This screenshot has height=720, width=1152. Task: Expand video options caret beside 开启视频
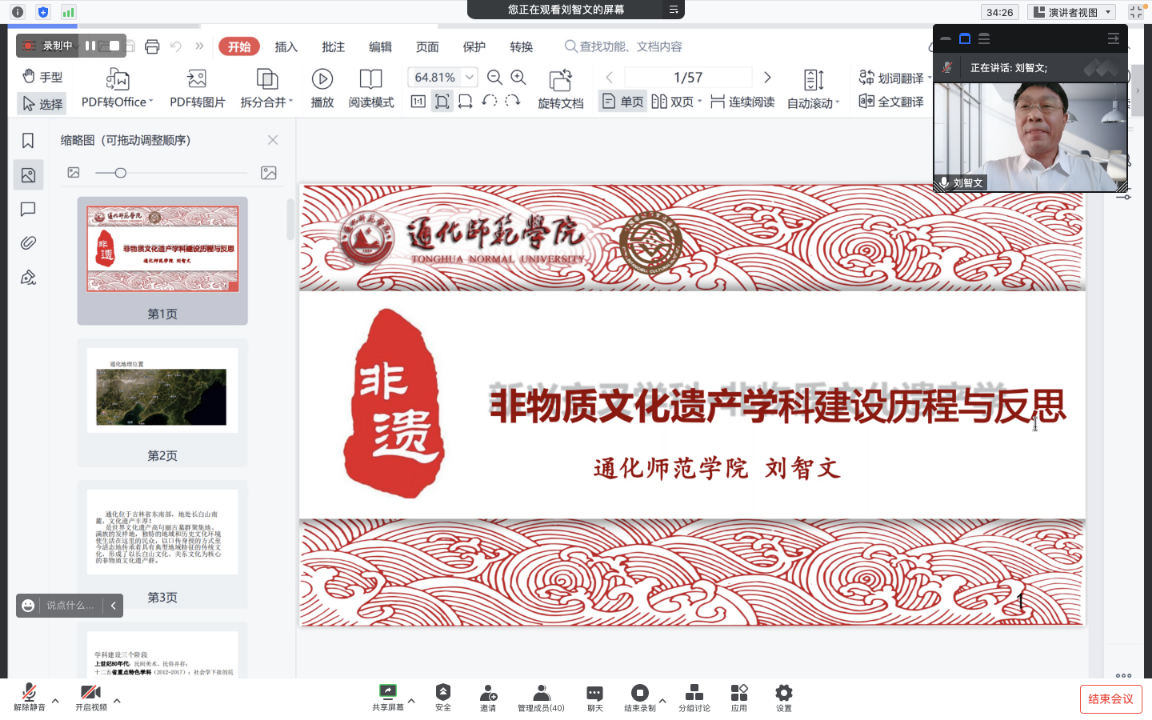[117, 701]
